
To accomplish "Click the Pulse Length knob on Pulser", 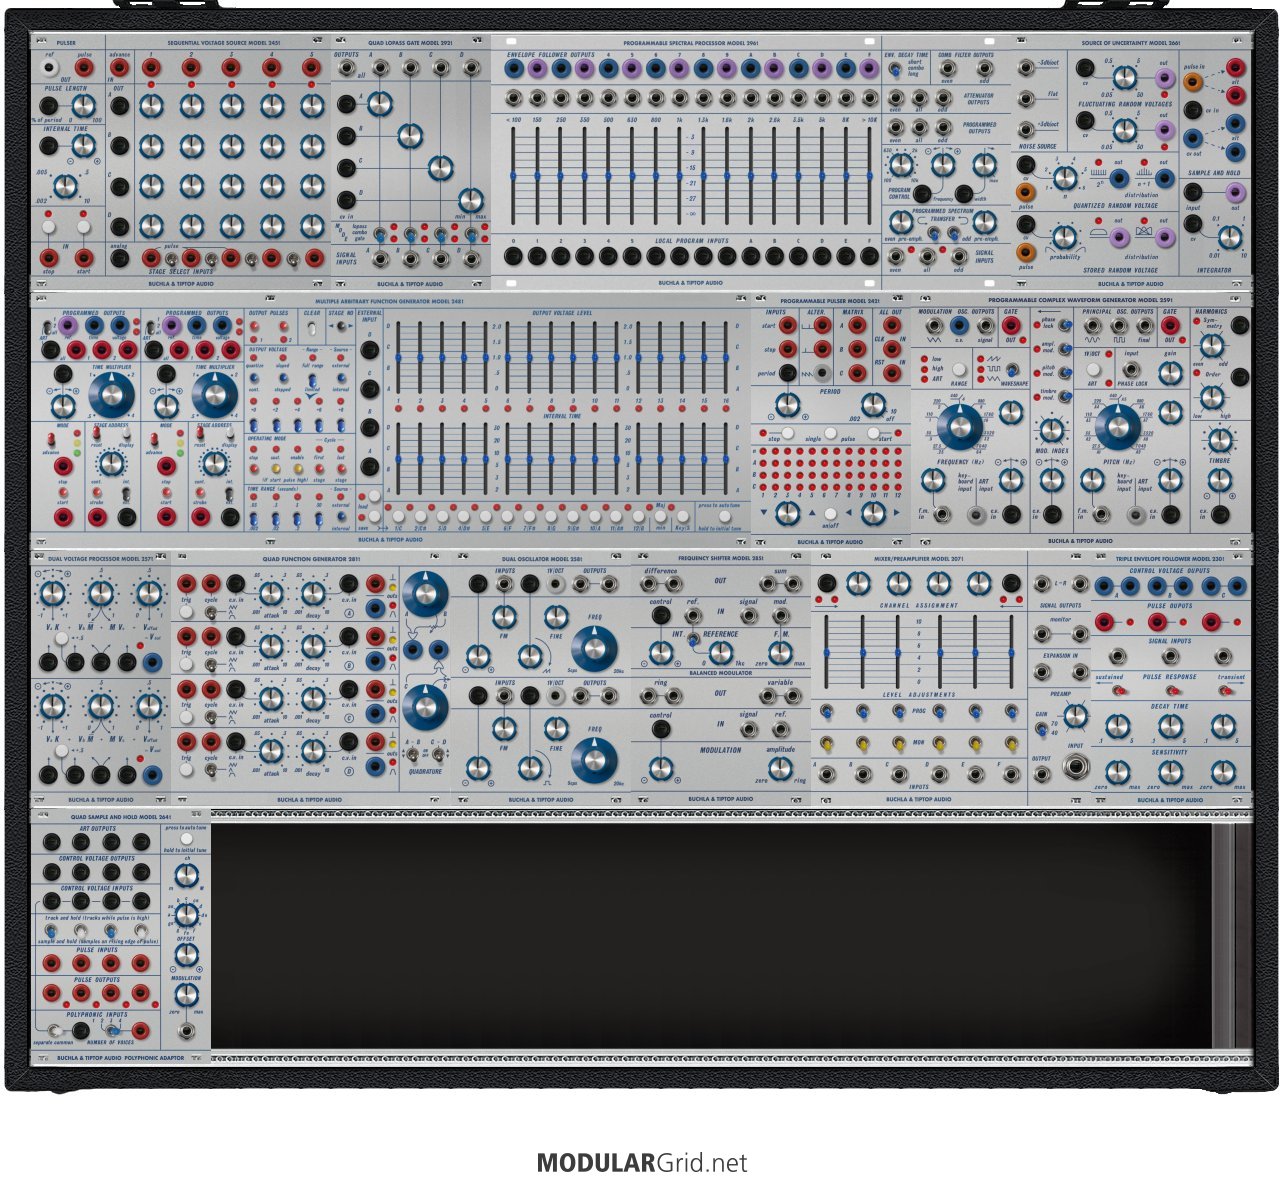I will point(83,107).
